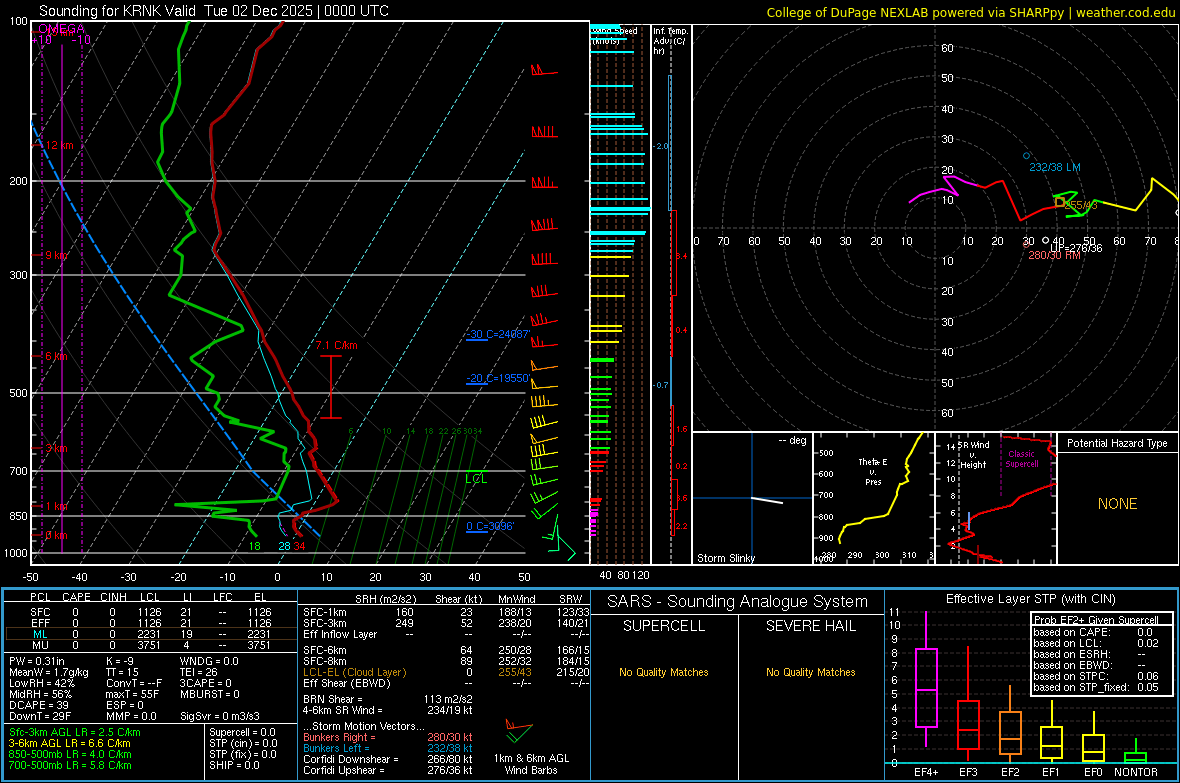Click the 'Effective Layer STP (with CIN)' title

[1030, 599]
